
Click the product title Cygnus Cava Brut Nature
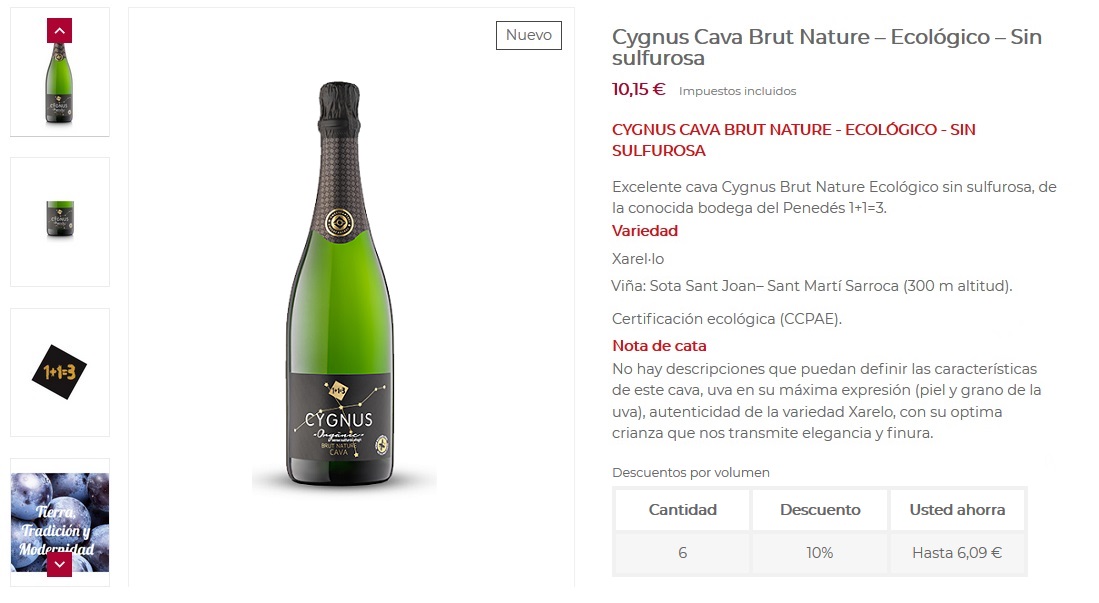(x=827, y=36)
